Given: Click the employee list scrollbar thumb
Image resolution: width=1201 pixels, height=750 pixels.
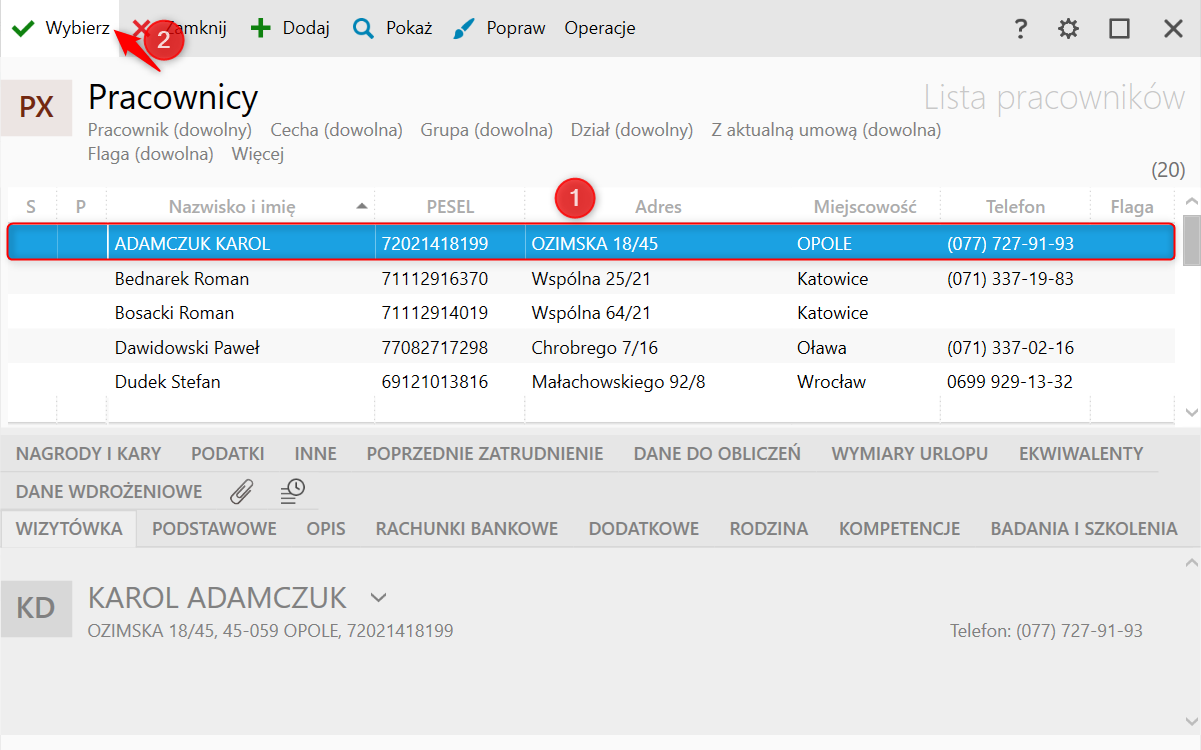Looking at the screenshot, I should [1191, 240].
